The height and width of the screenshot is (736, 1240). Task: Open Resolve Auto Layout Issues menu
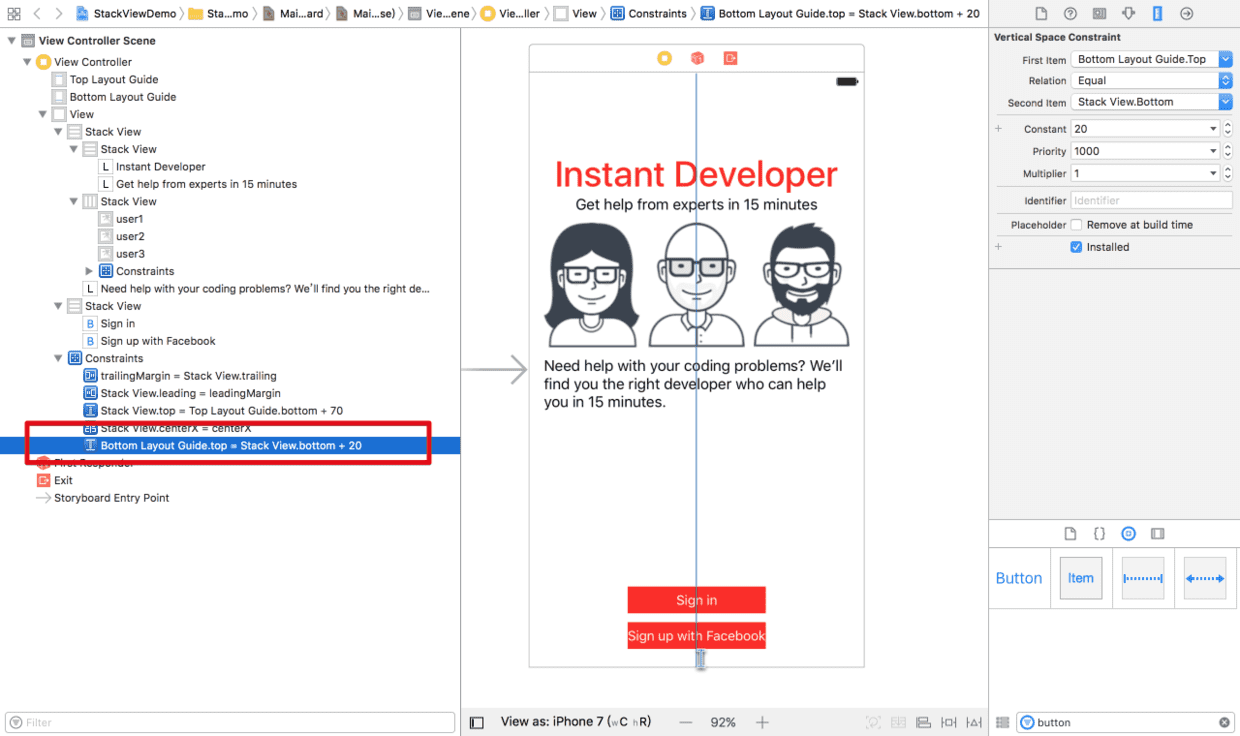973,722
